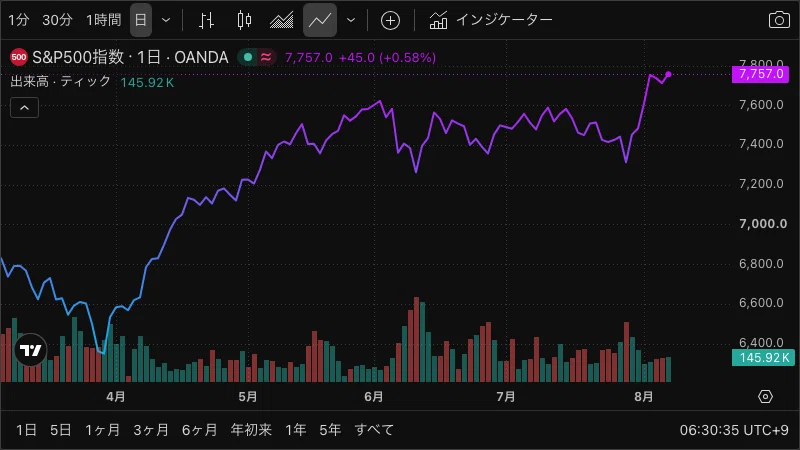Select the area chart style icon
Screen dimensions: 800x450
tap(282, 20)
